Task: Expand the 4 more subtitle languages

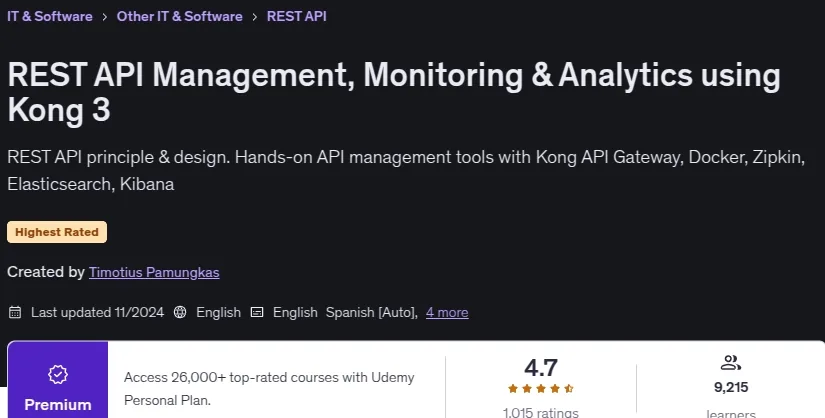Action: pyautogui.click(x=447, y=313)
